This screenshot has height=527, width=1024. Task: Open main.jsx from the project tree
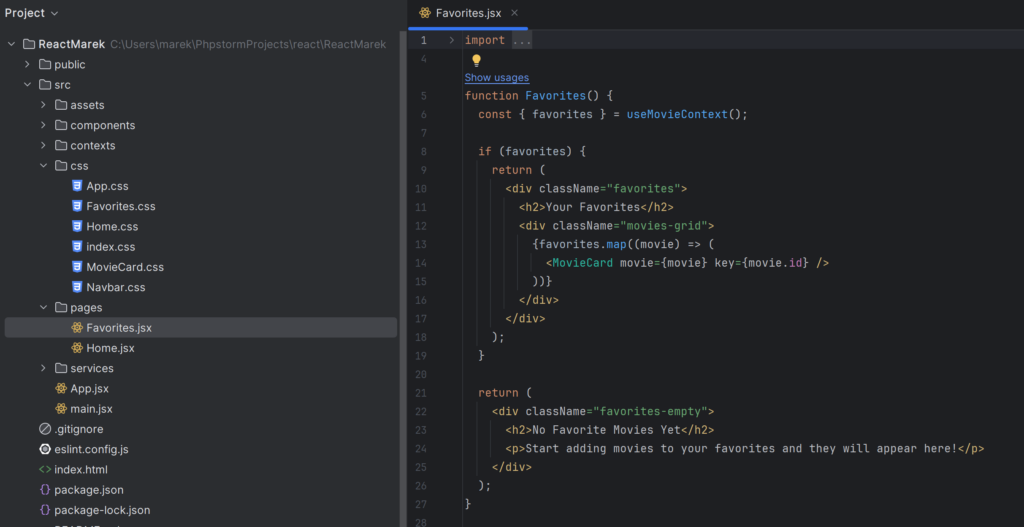tap(91, 409)
